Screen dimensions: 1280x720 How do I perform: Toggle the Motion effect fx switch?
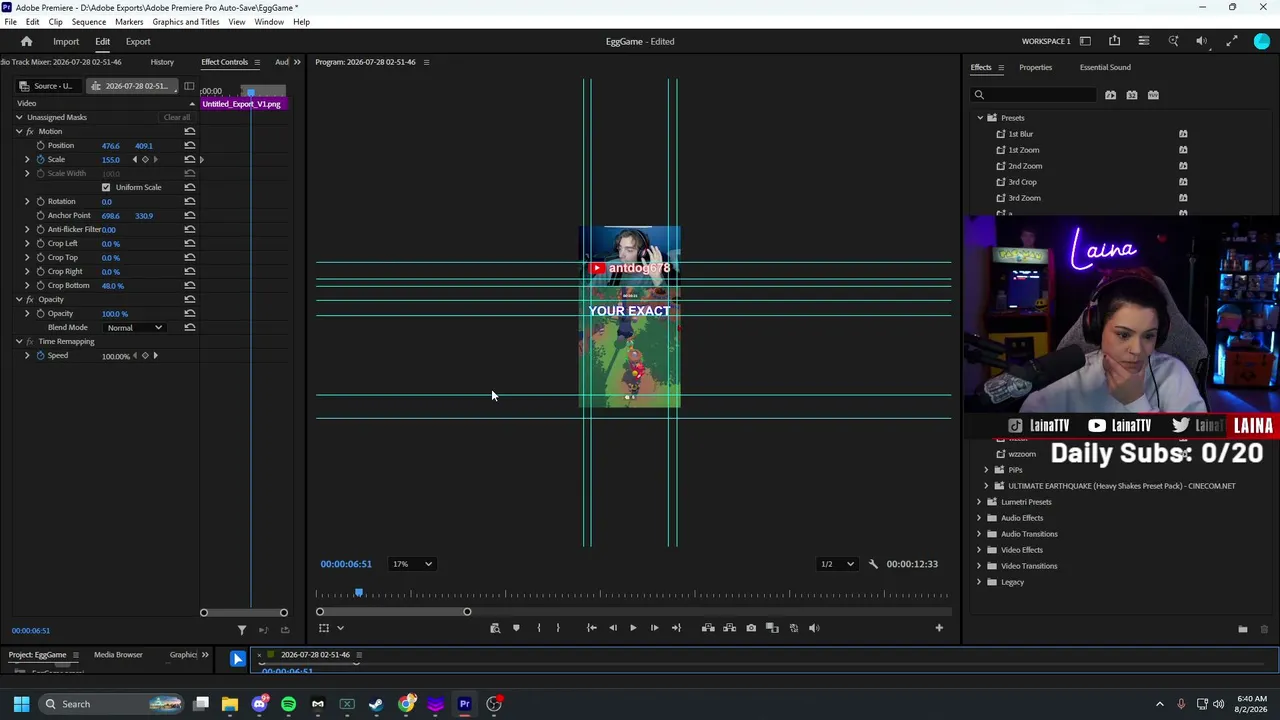pos(30,132)
